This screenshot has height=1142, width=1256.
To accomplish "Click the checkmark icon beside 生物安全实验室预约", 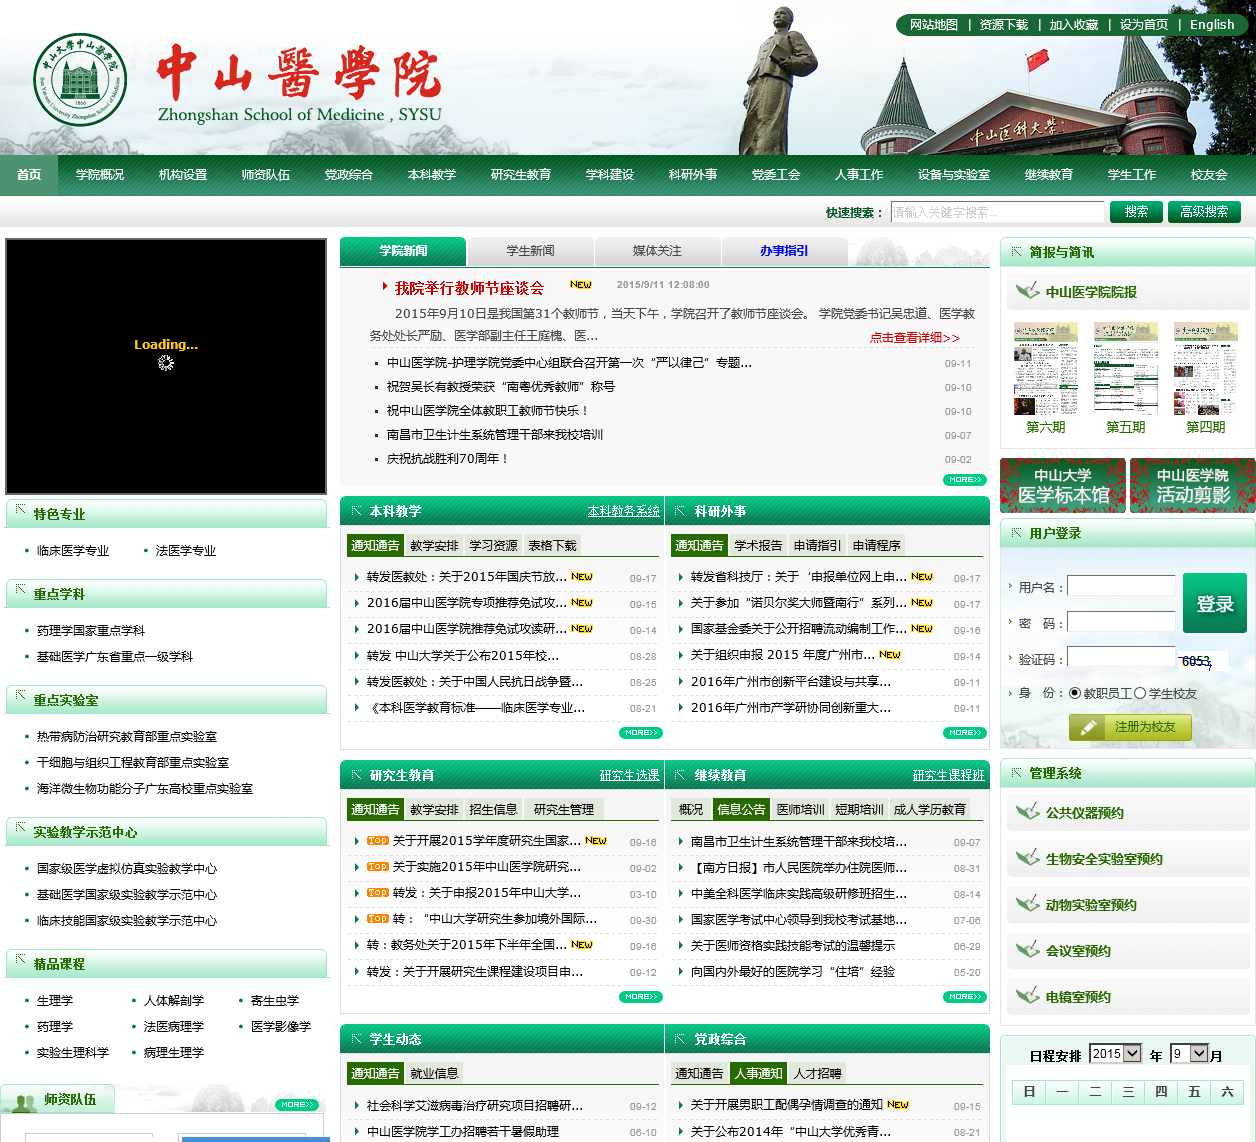I will pyautogui.click(x=1027, y=858).
